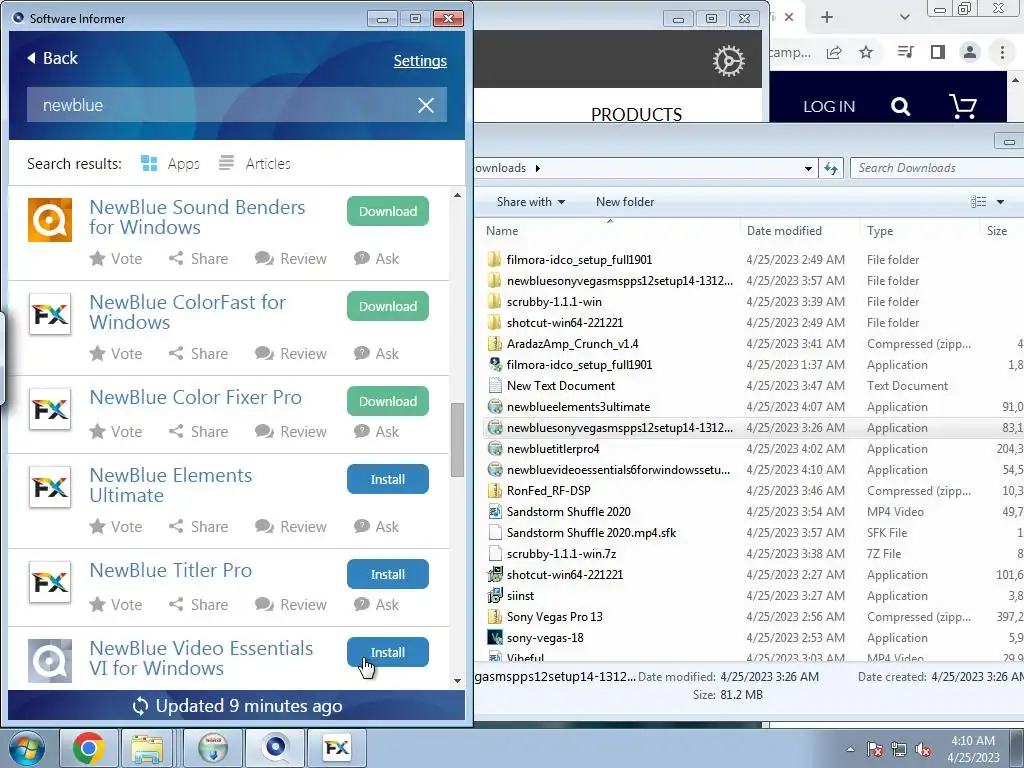1024x768 pixels.
Task: Select the newblueelements3ultimate file
Action: pyautogui.click(x=578, y=407)
